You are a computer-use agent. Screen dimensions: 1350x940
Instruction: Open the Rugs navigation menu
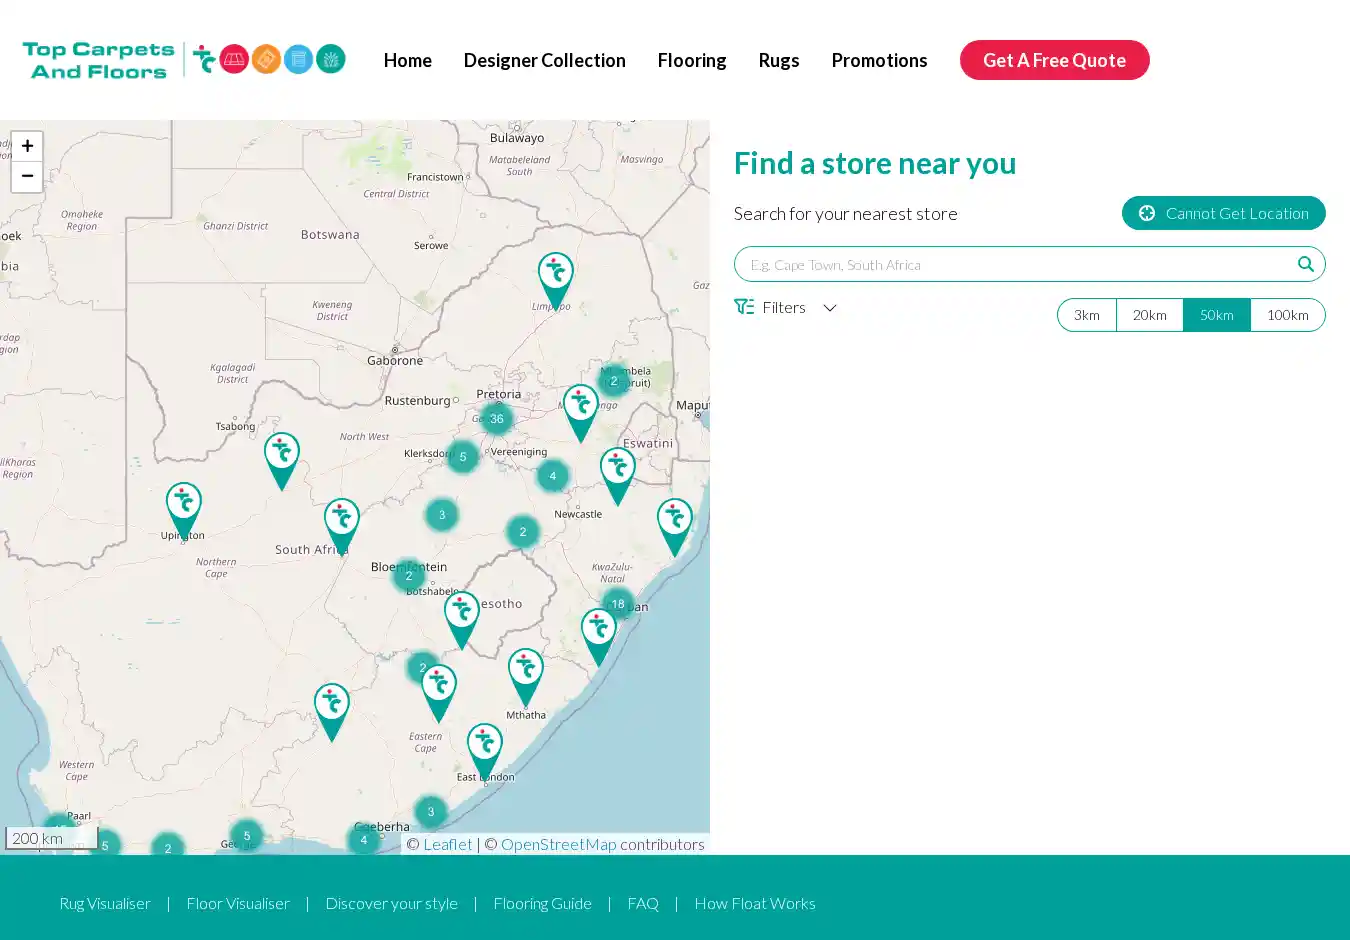tap(778, 60)
